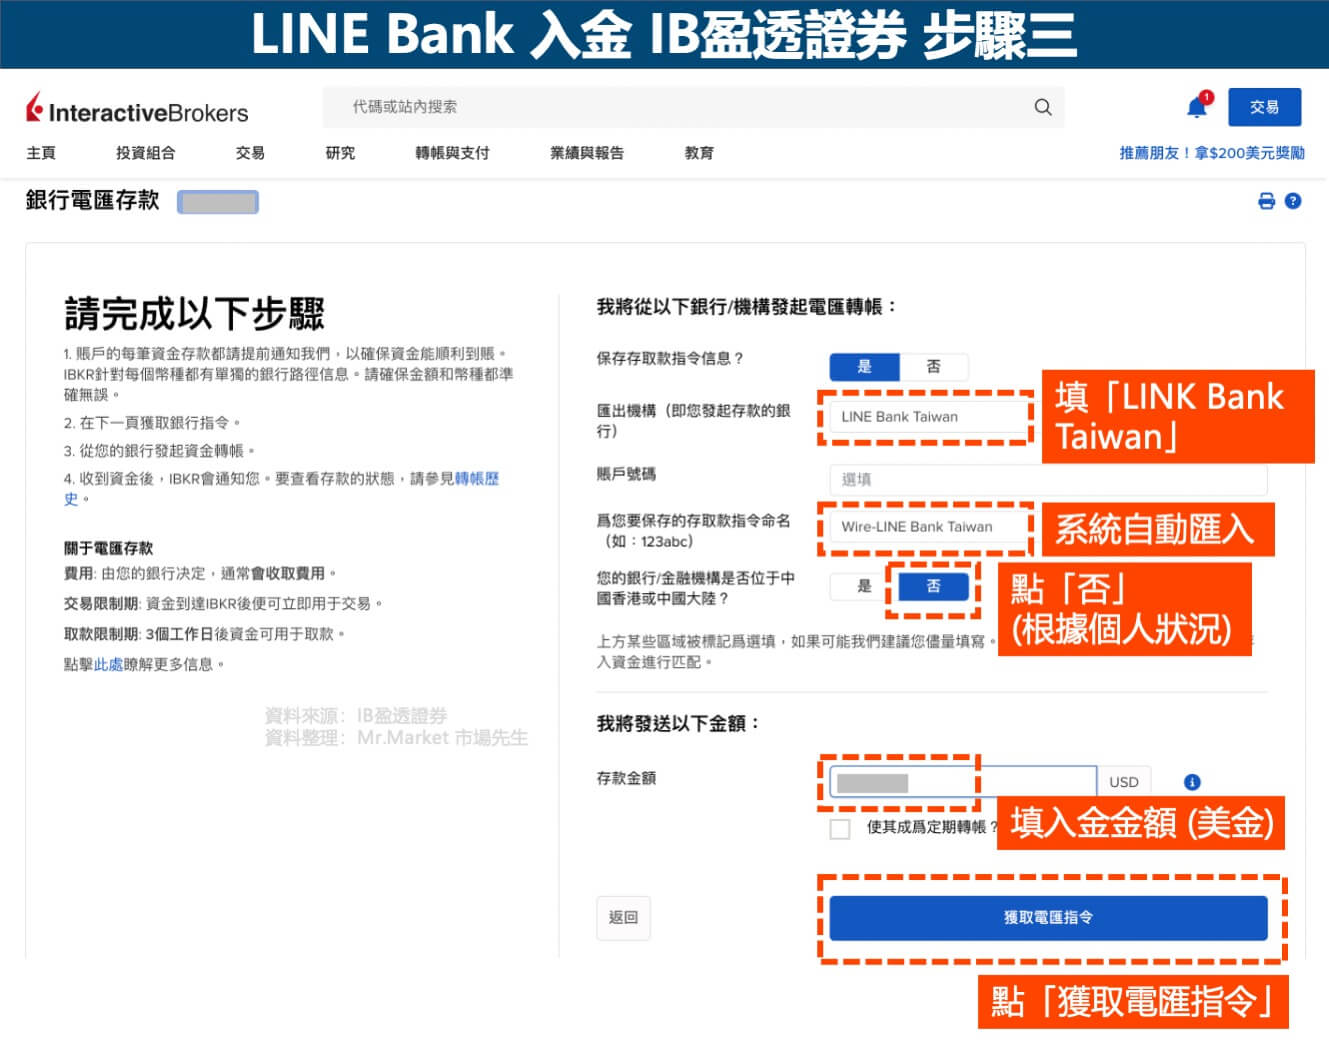
Task: Click the 代碼或站內搜索 search field
Action: click(693, 107)
